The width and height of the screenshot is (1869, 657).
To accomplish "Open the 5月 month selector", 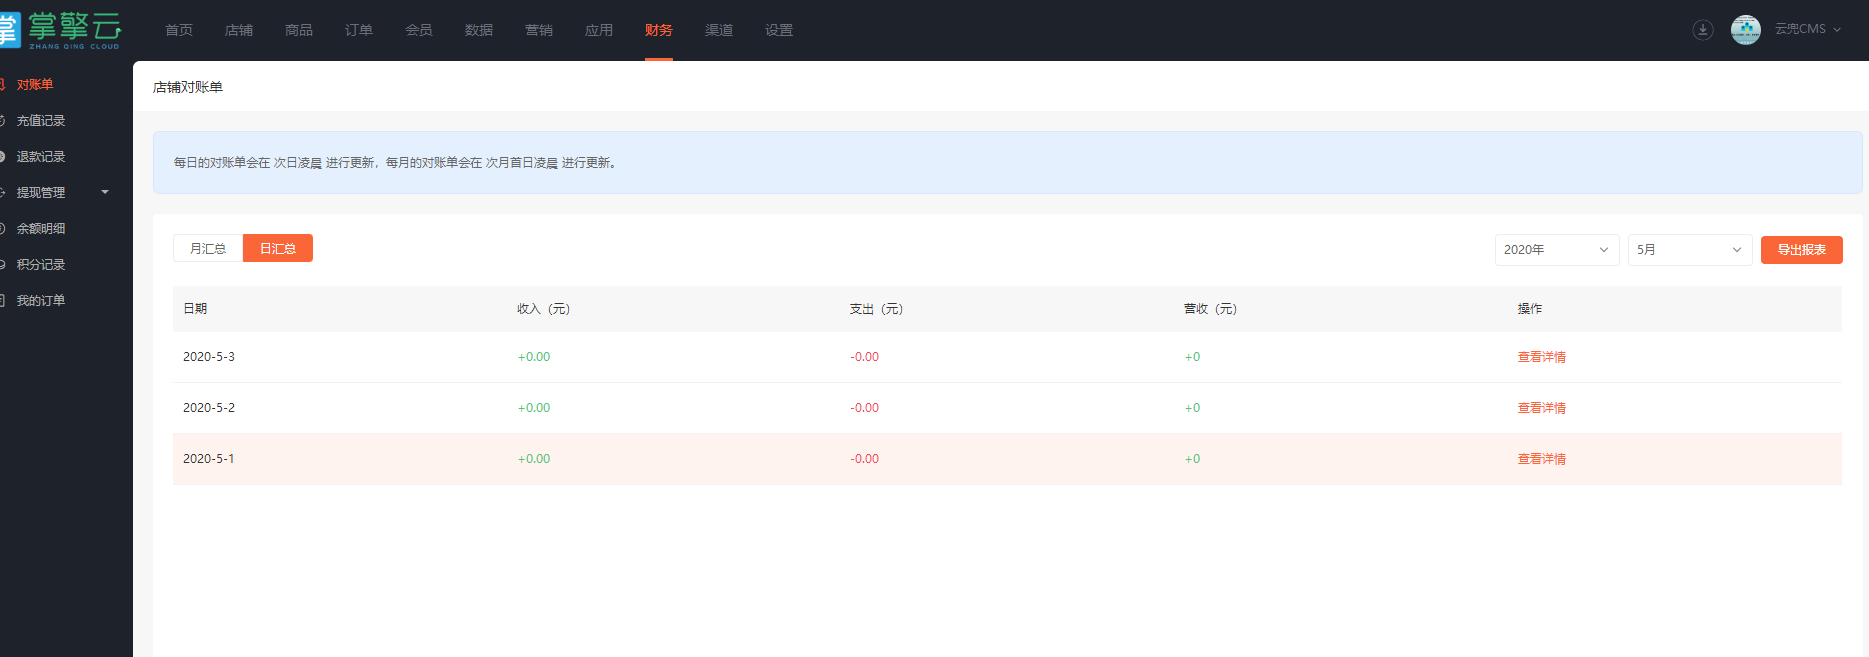I will click(1690, 250).
